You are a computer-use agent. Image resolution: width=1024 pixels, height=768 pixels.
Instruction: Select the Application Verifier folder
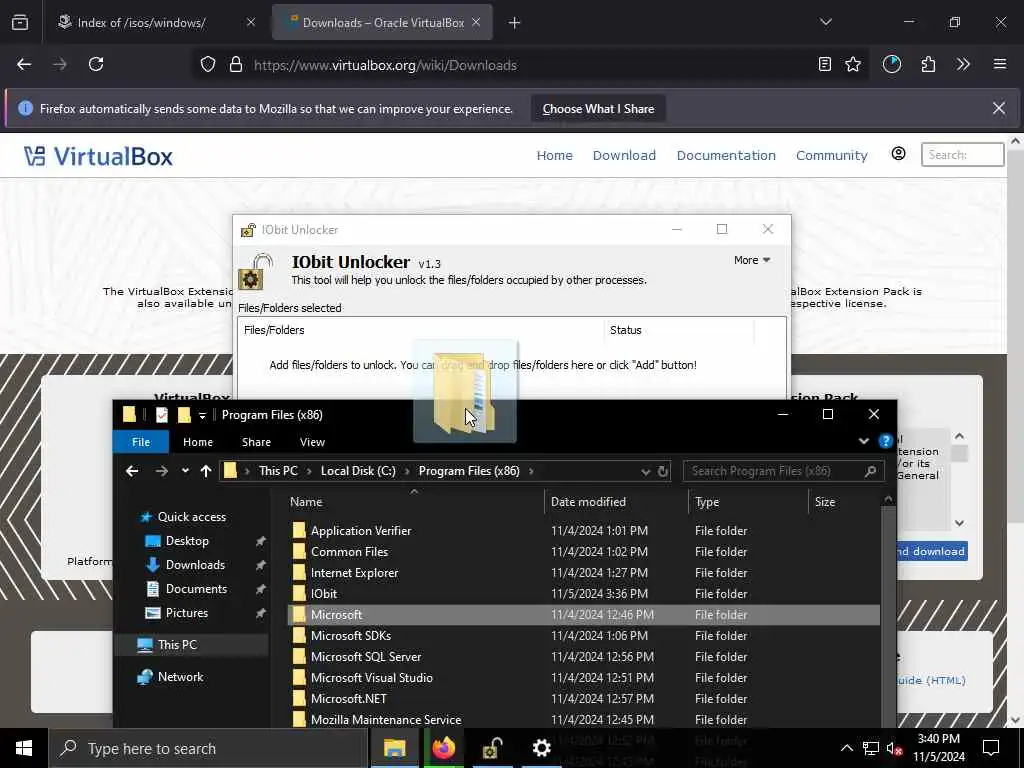583,531
